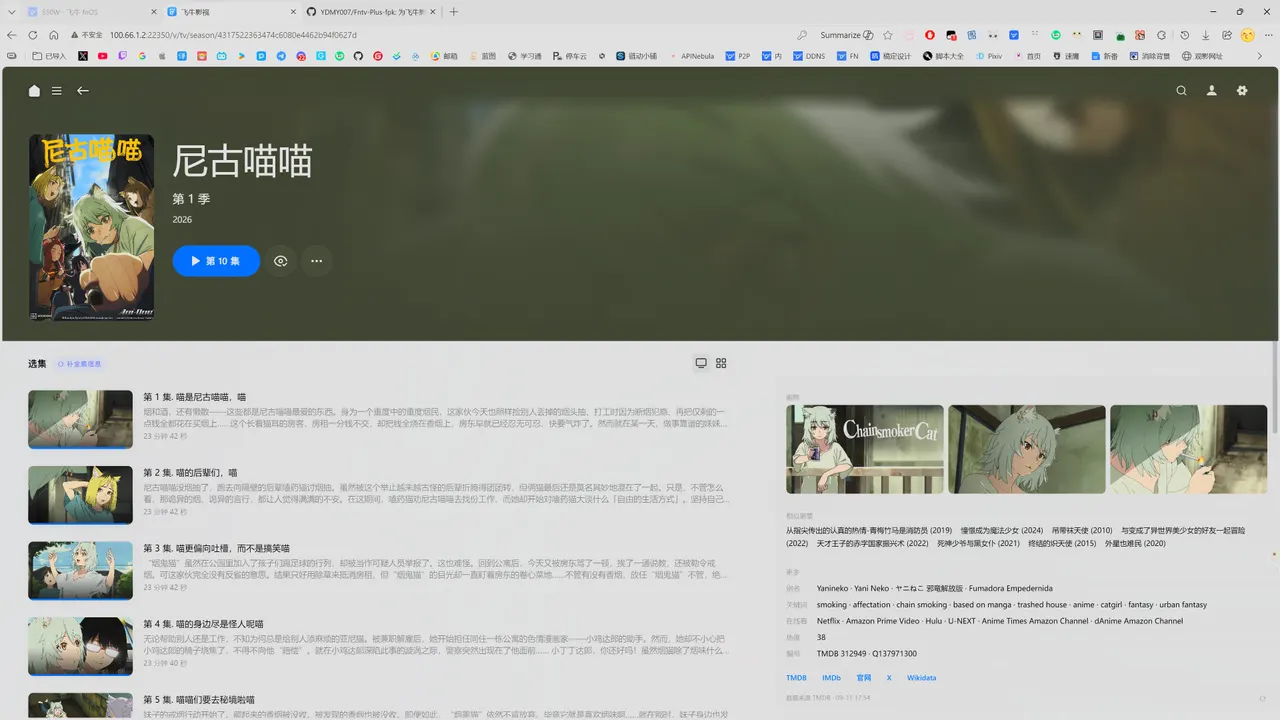Open the ChainsmokerCat still image
Image resolution: width=1280 pixels, height=720 pixels.
point(865,449)
